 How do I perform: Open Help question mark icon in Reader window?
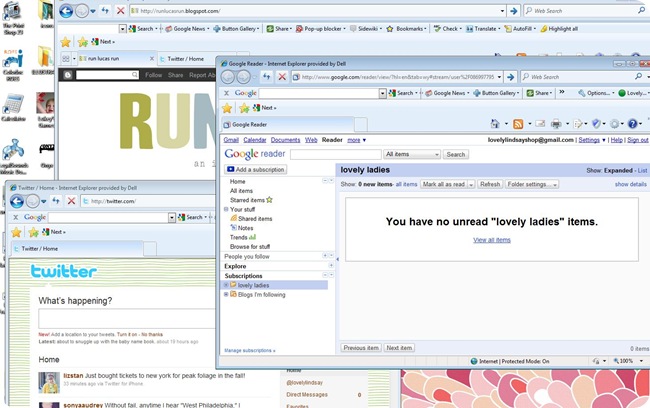(x=632, y=124)
